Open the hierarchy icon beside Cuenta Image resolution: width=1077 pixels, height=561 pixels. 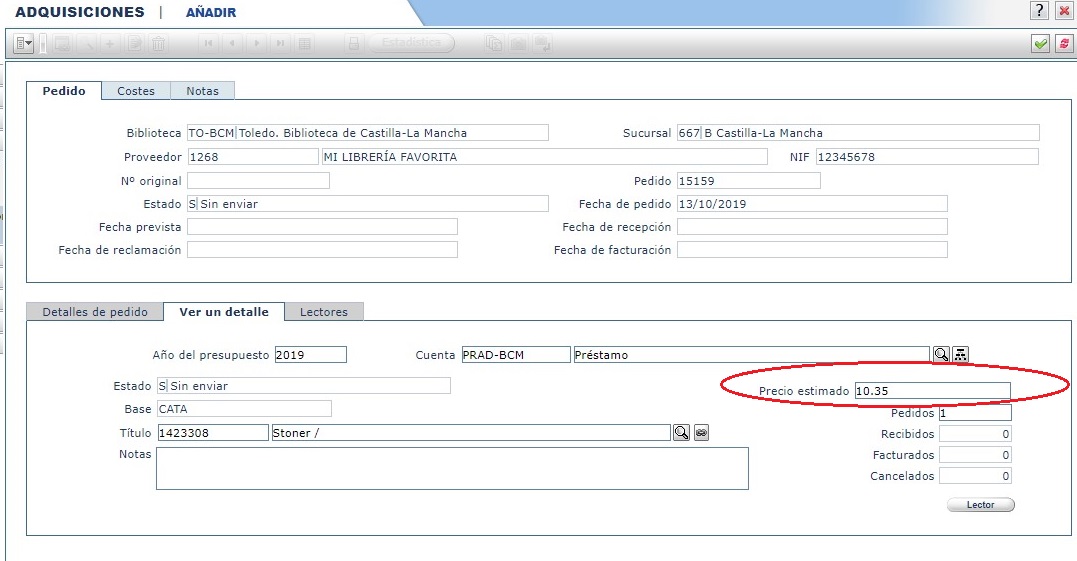(x=960, y=355)
